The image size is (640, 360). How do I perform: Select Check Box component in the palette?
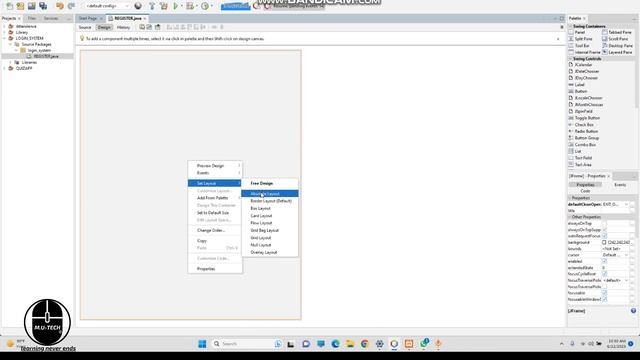click(x=581, y=125)
